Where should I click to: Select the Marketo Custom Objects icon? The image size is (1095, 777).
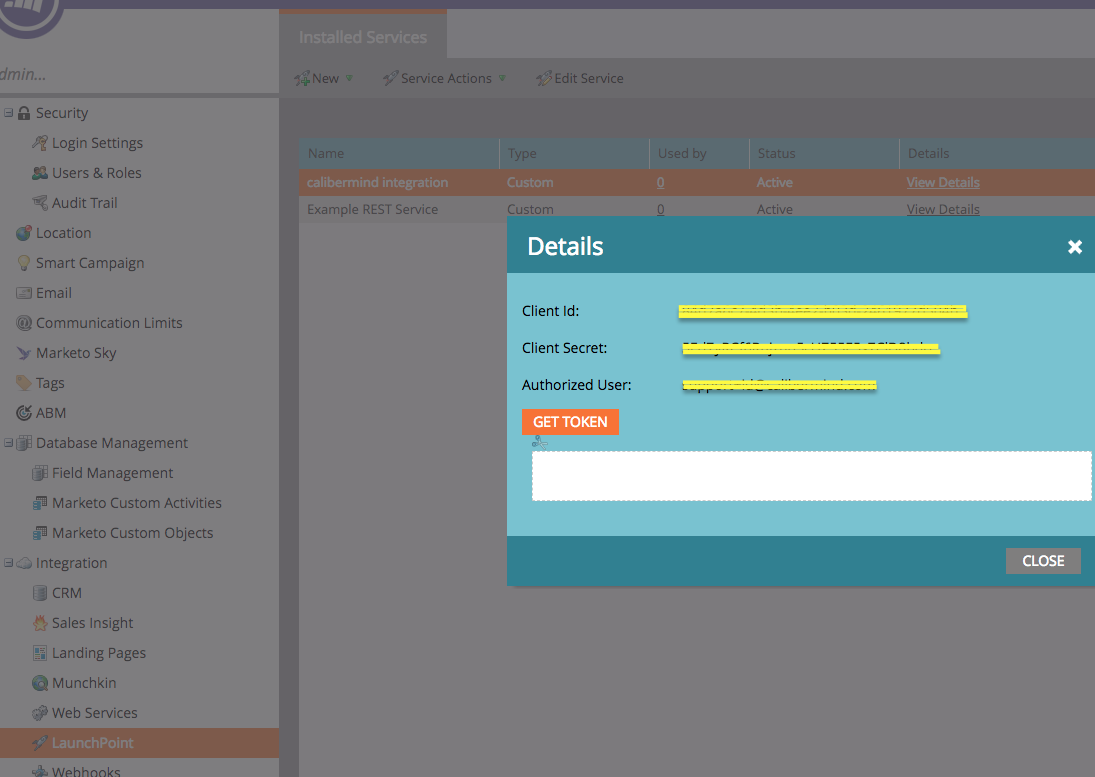[40, 533]
